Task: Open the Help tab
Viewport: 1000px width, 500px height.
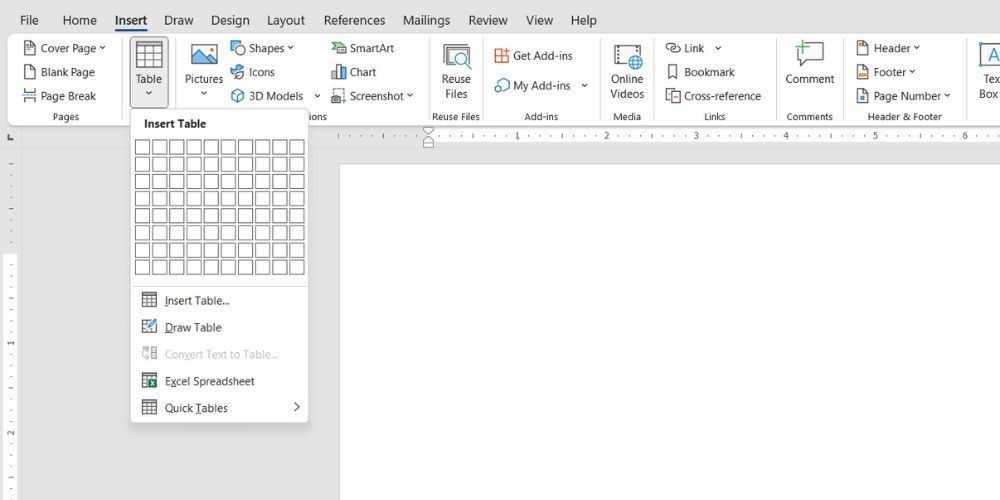Action: 584,20
